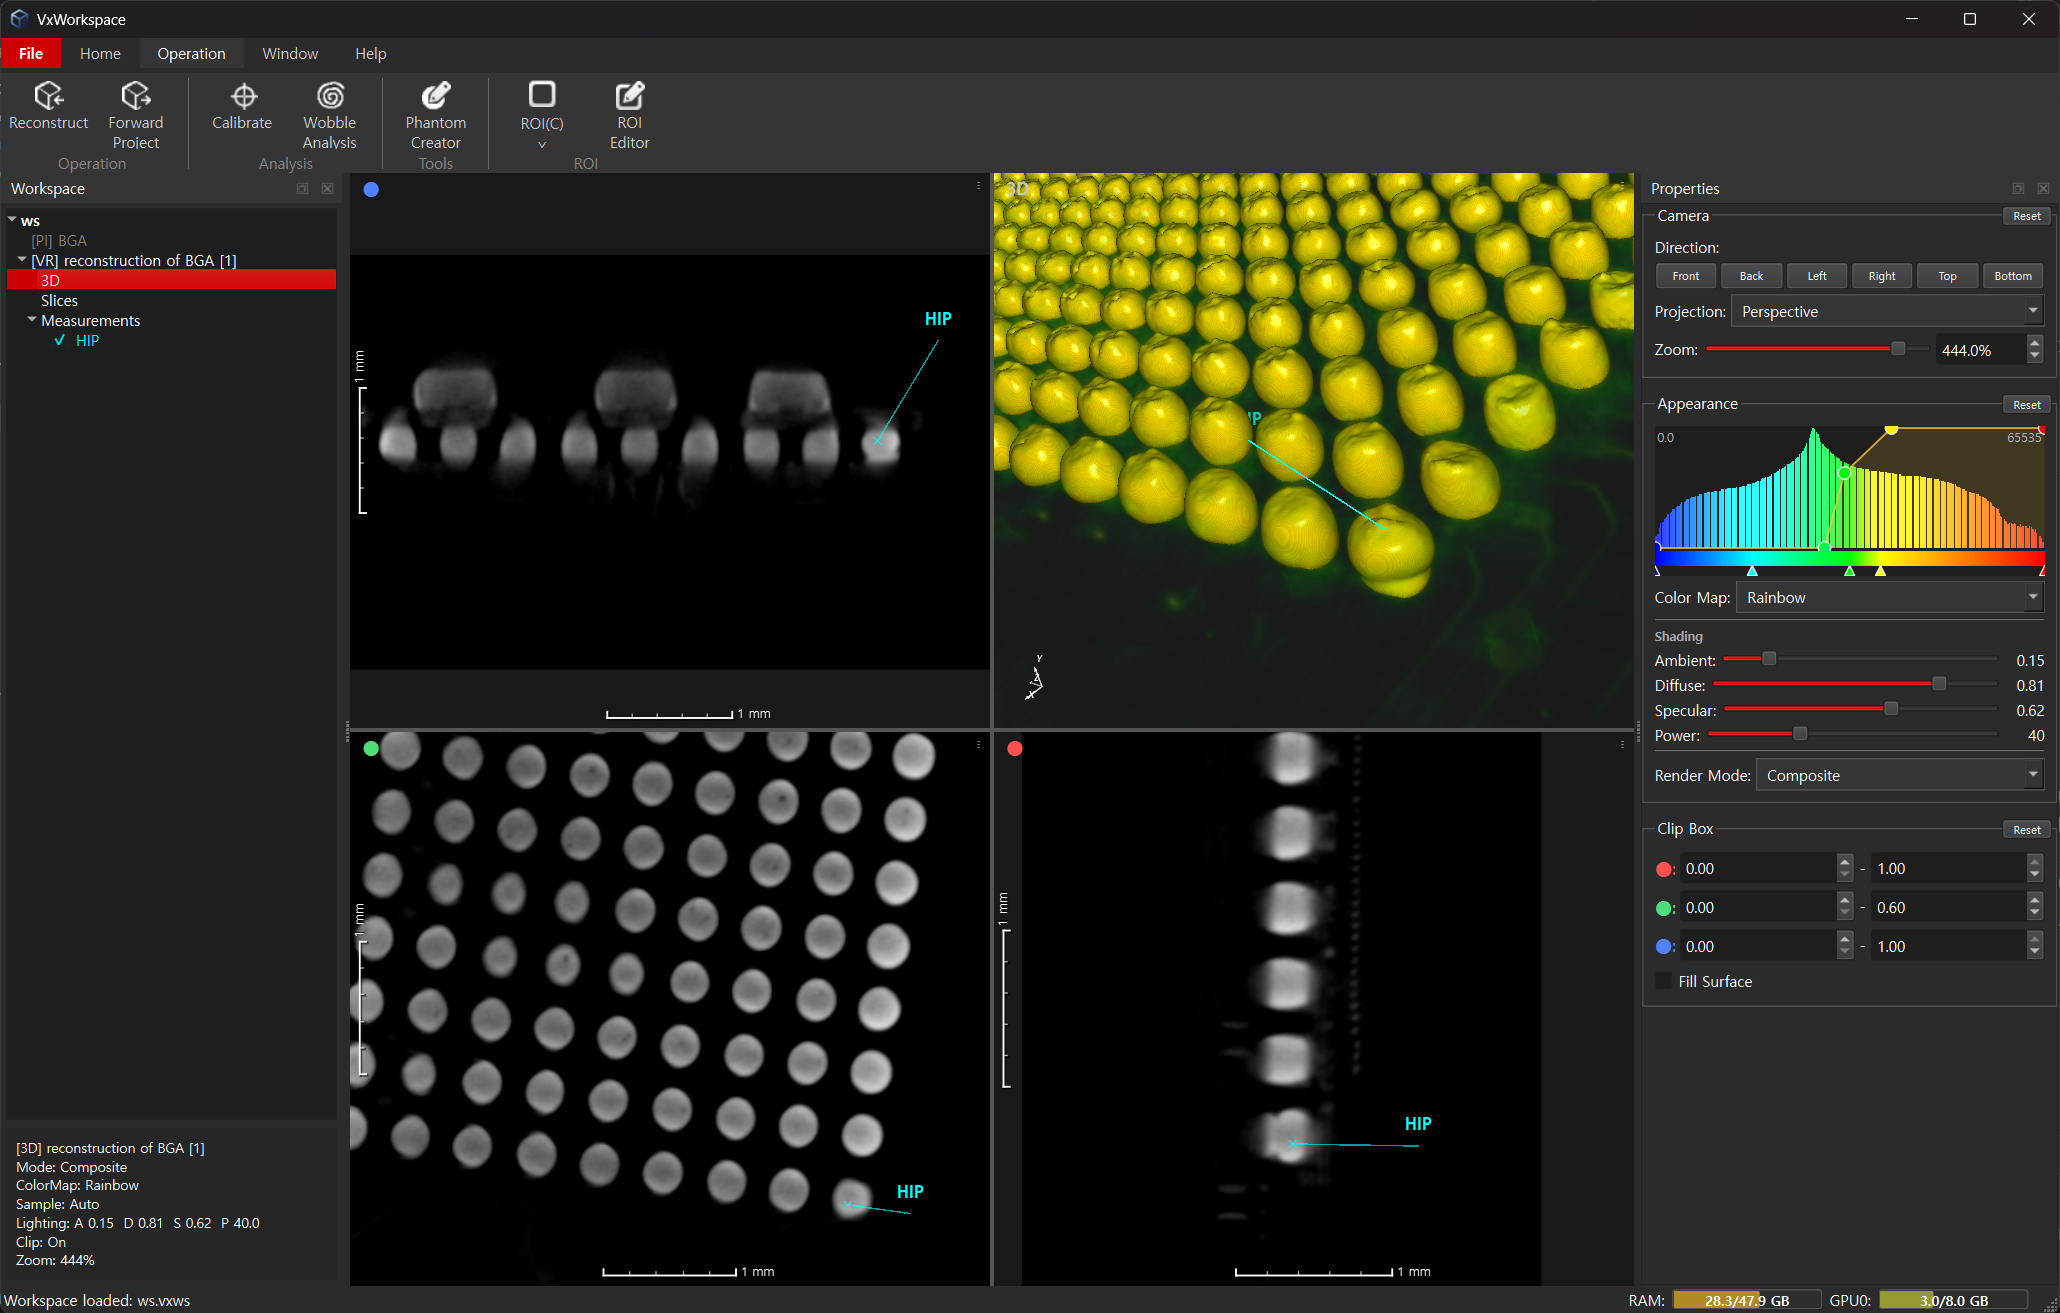Enable the Fill Surface option
The image size is (2060, 1313).
pos(1663,981)
